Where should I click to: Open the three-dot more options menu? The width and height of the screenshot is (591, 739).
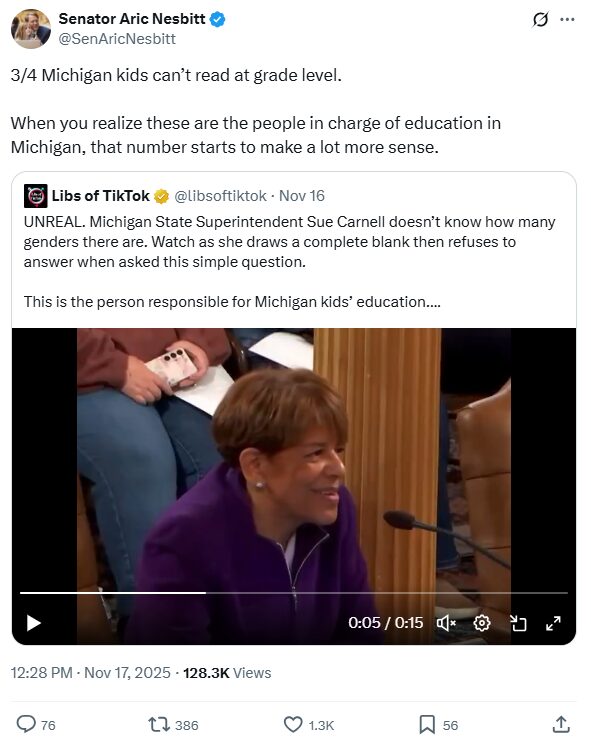567,20
